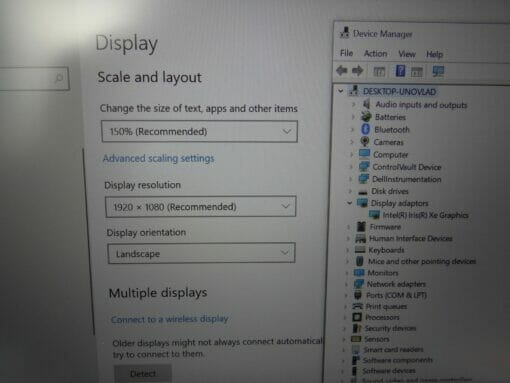Open the 150% (Recommended) scaling dropdown

[x=199, y=131]
